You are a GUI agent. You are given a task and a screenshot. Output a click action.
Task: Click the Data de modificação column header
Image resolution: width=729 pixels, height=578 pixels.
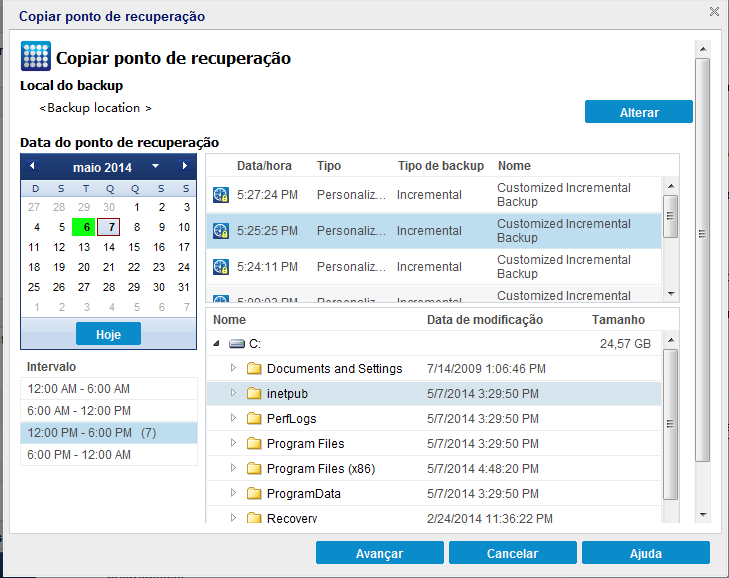pos(485,319)
